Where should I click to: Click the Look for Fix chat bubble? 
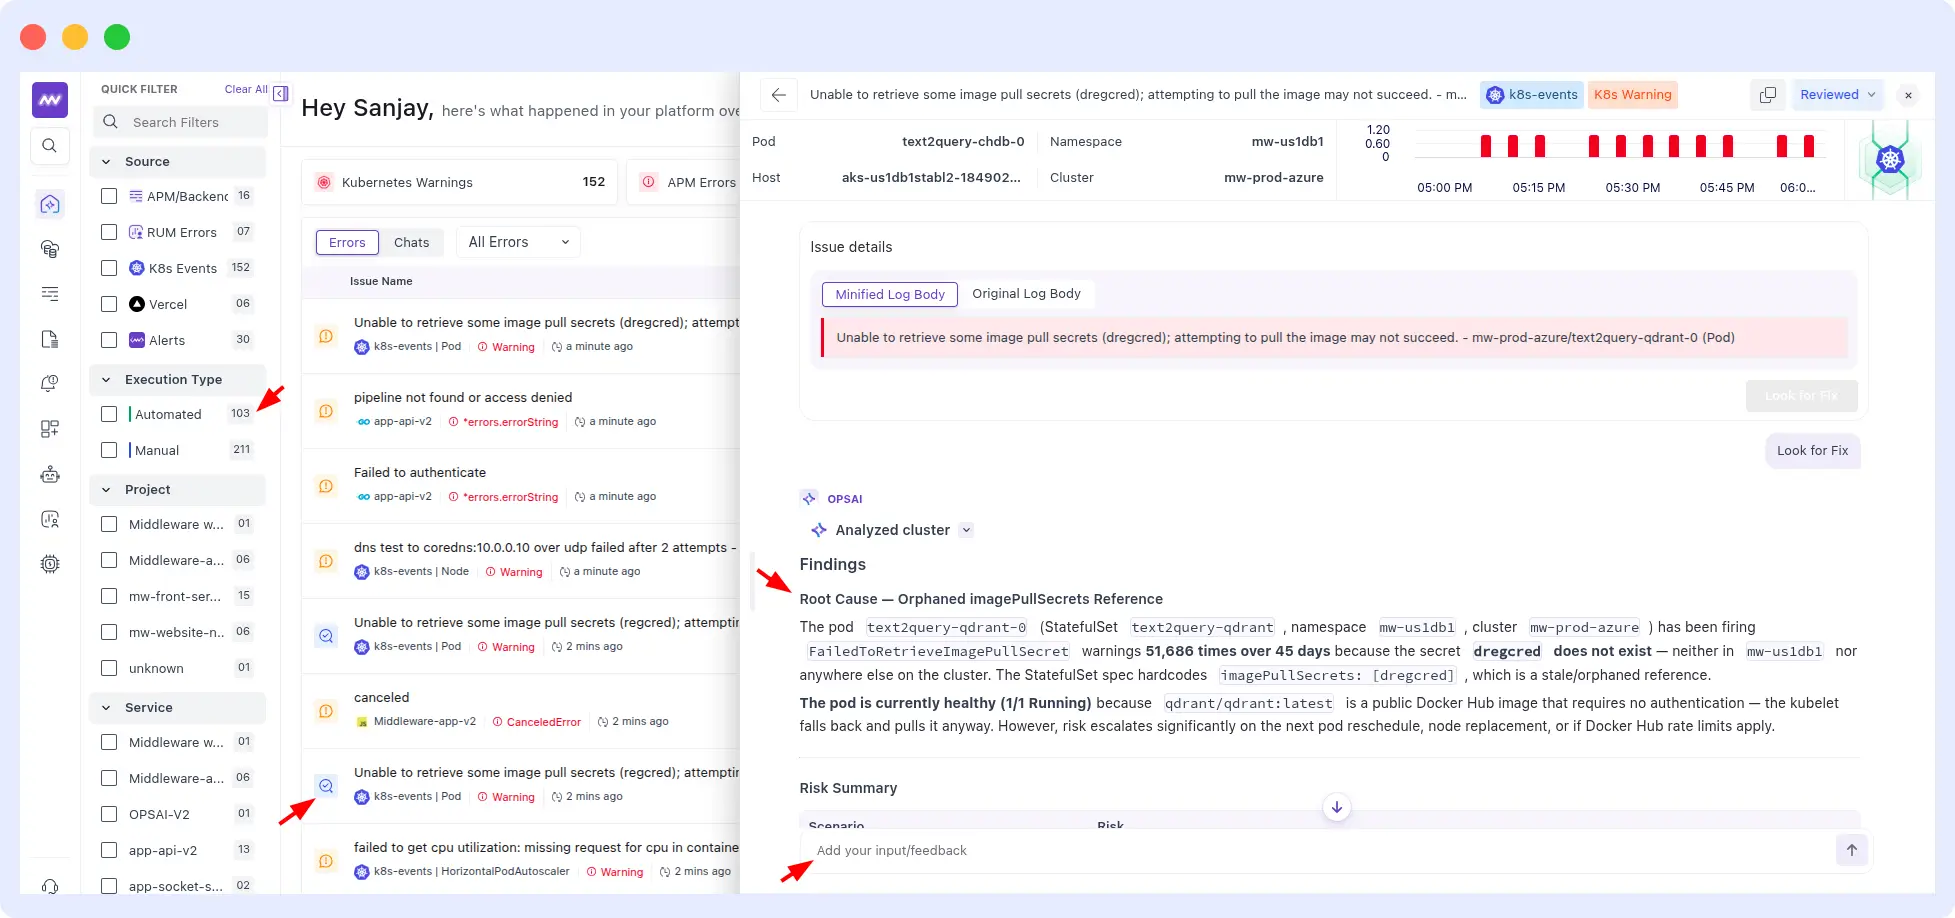tap(1812, 451)
